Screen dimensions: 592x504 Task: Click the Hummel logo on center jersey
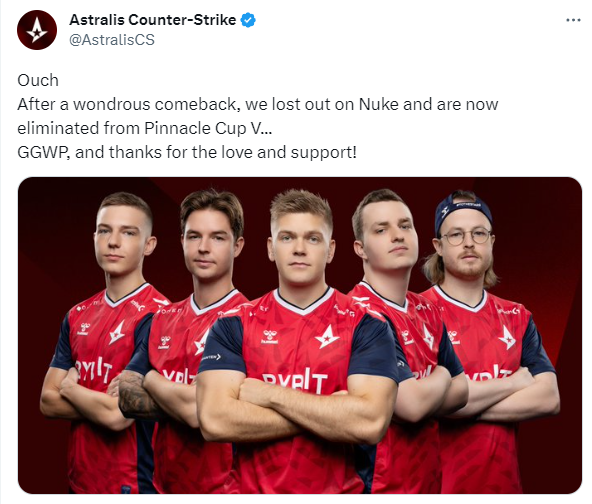(x=270, y=337)
